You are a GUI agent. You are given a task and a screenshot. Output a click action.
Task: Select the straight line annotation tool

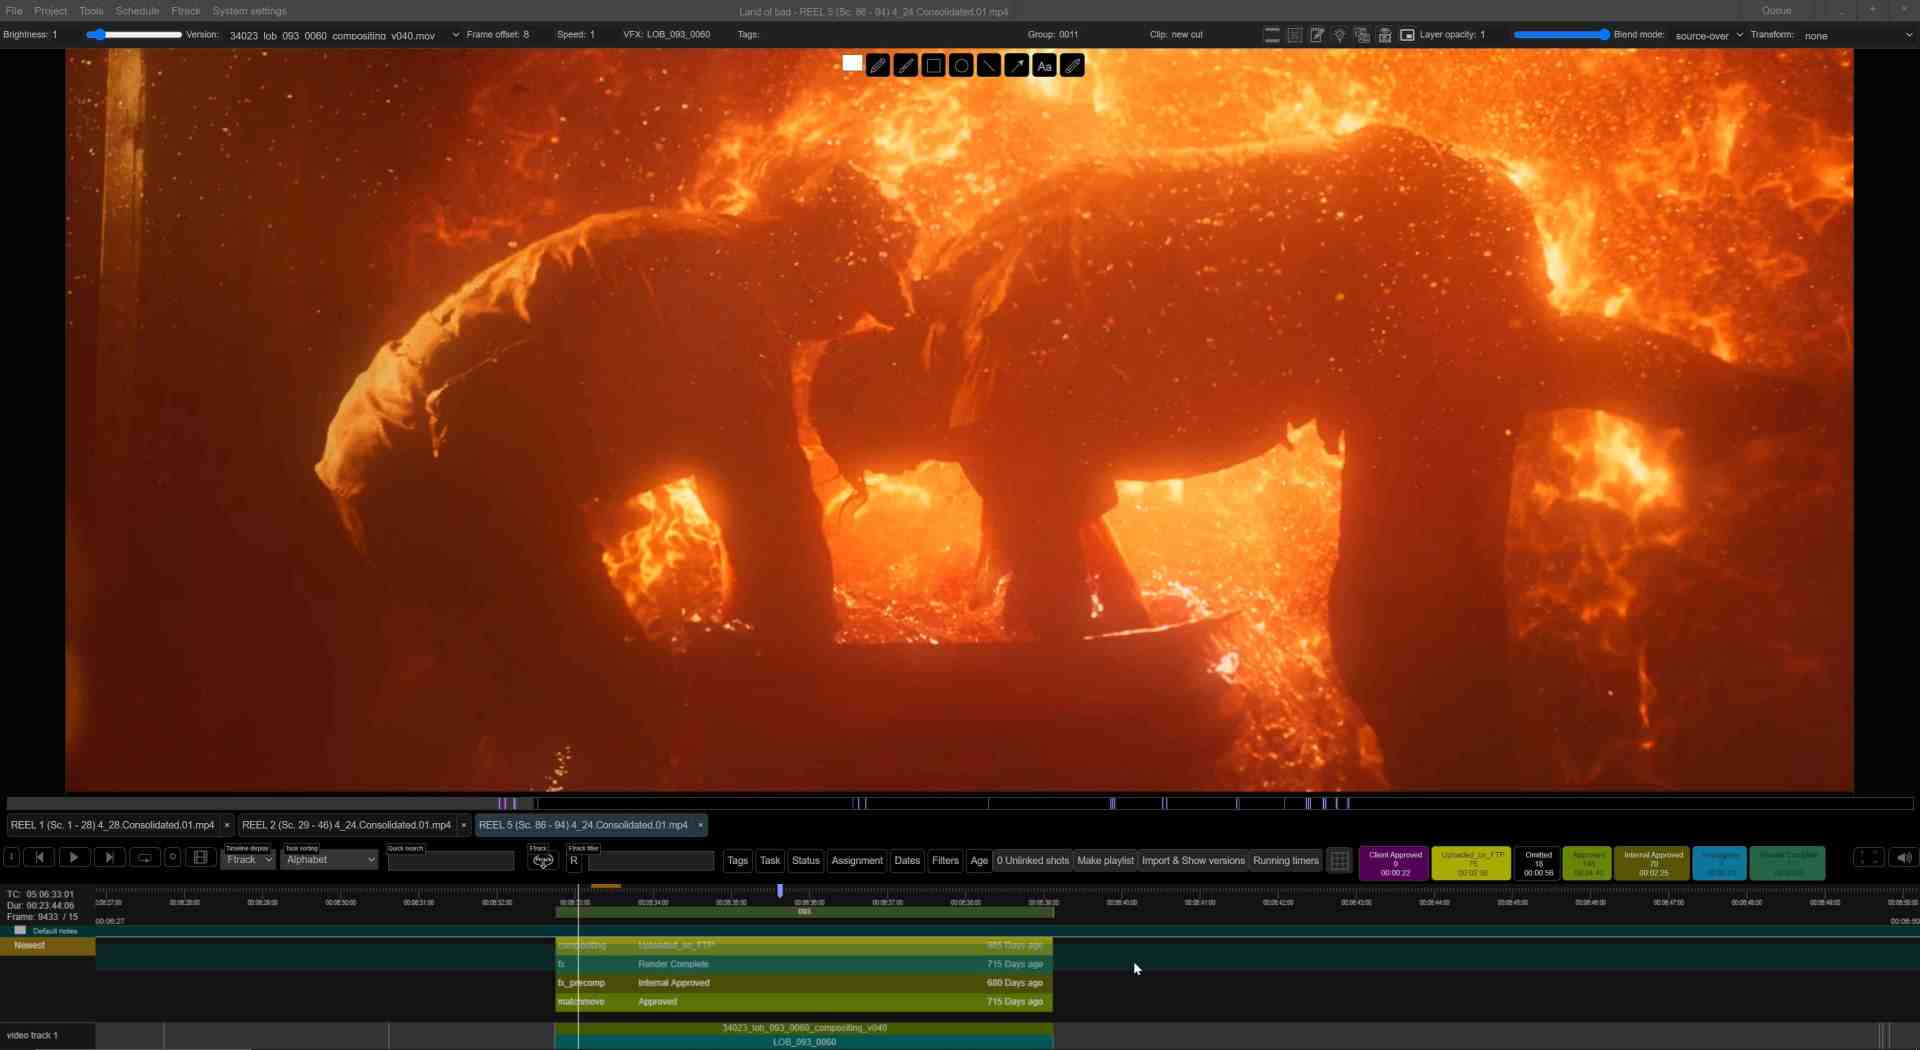pos(988,65)
